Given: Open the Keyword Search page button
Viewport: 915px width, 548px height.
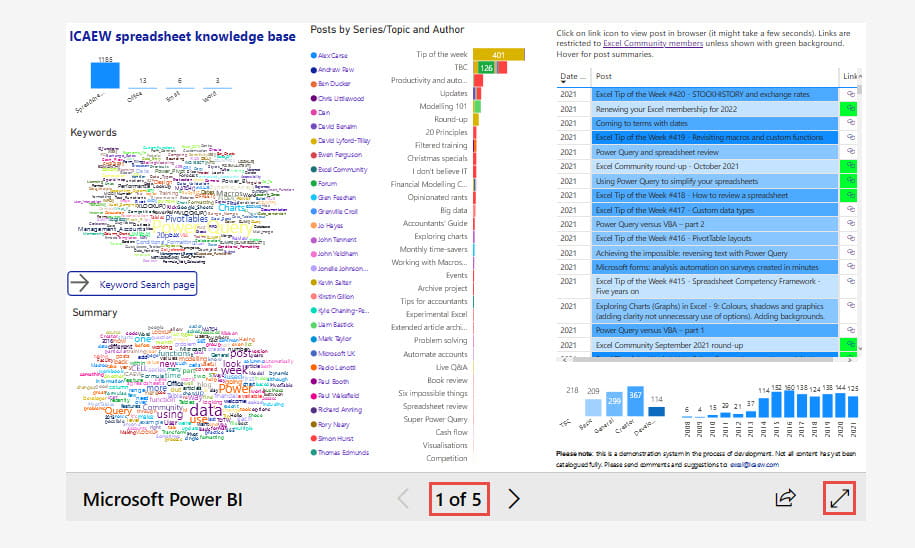Looking at the screenshot, I should 132,284.
